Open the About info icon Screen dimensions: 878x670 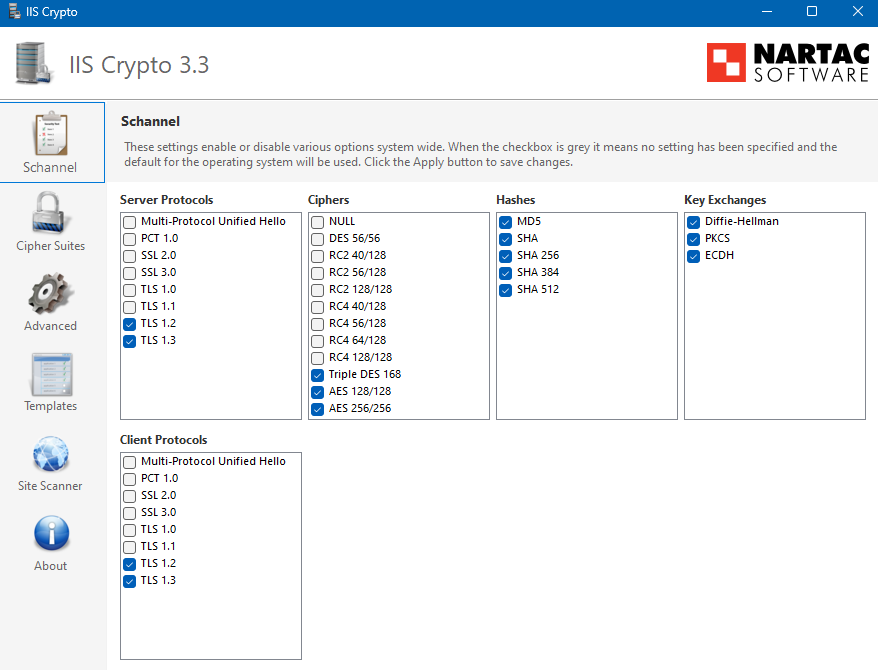(x=51, y=534)
